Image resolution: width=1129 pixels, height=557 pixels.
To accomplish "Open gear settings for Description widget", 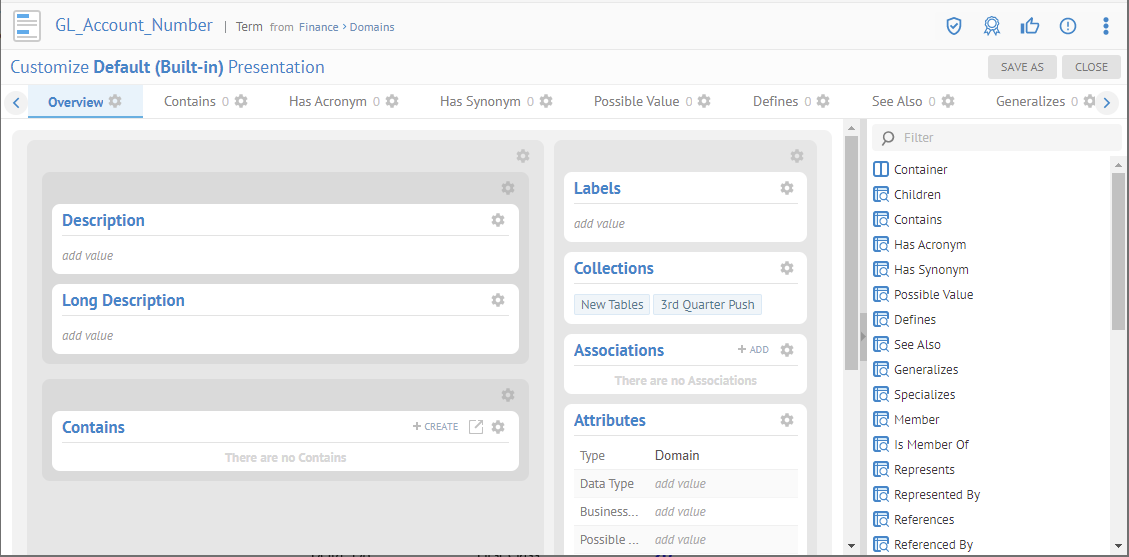I will (x=498, y=220).
